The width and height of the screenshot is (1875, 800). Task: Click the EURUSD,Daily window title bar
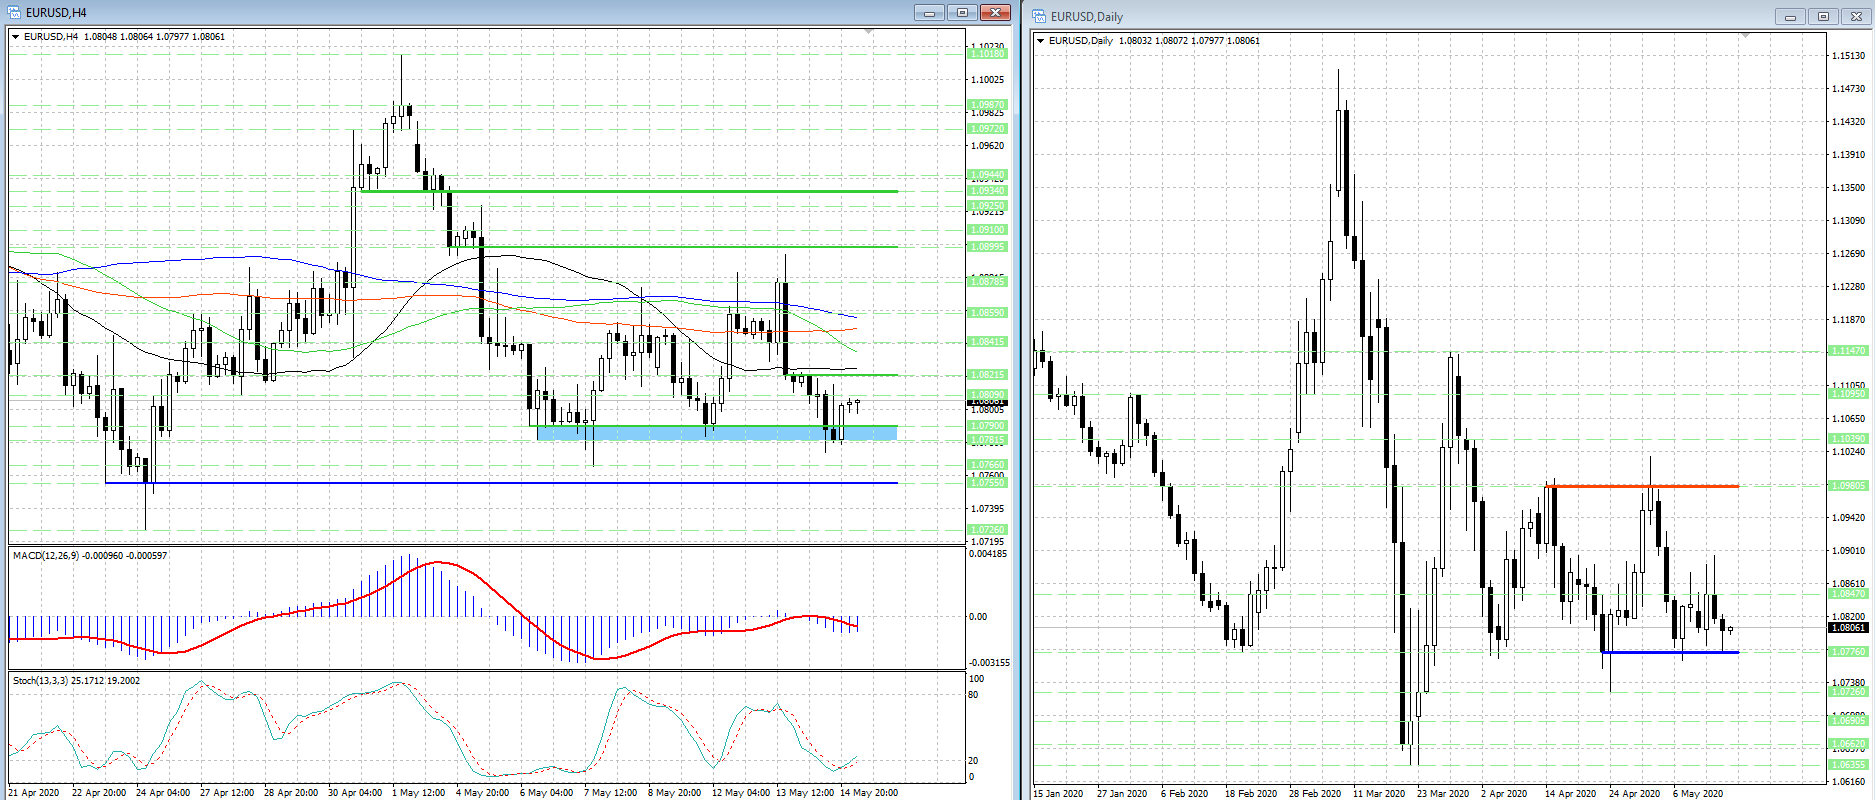click(1400, 17)
